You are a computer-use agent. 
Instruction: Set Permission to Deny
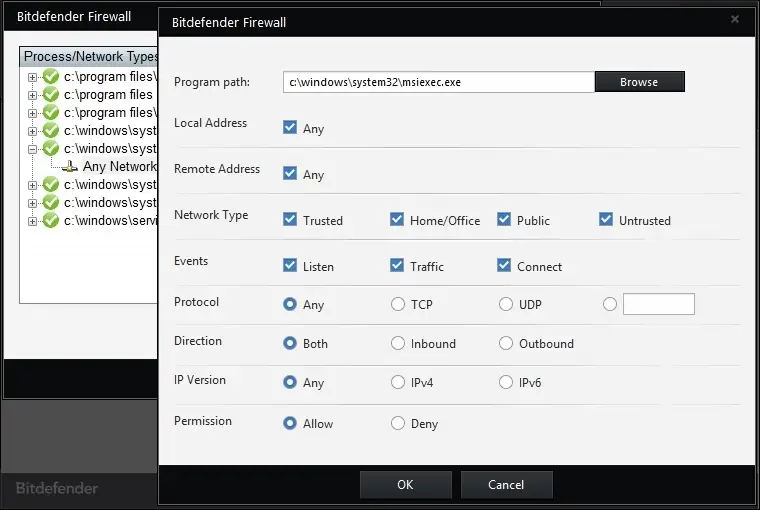tap(398, 423)
